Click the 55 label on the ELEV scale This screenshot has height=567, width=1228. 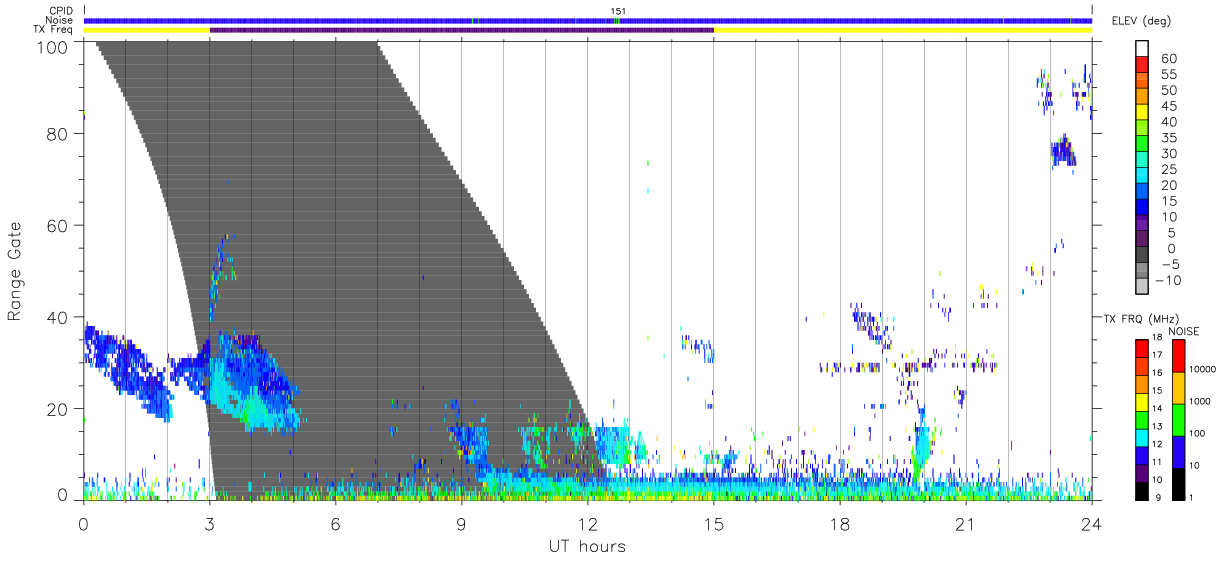pos(1169,75)
